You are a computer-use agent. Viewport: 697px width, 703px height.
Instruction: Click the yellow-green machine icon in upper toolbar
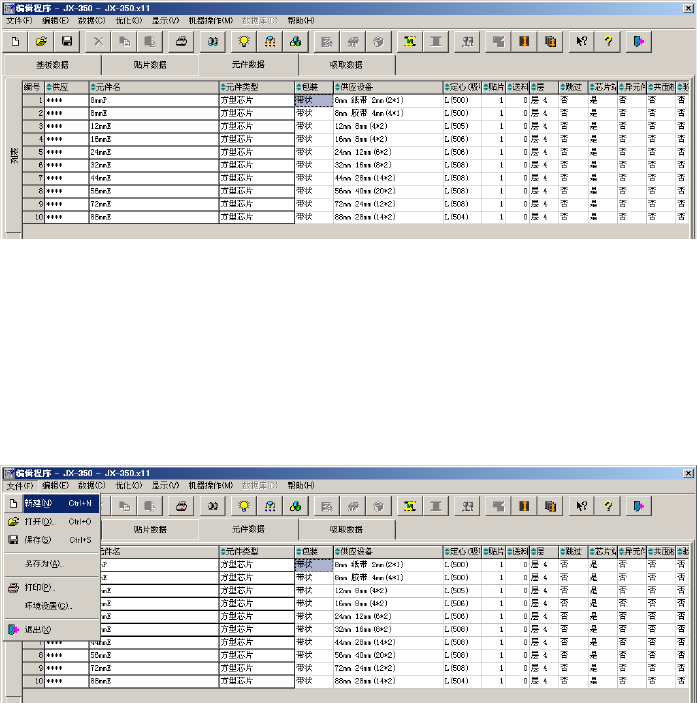(x=409, y=42)
